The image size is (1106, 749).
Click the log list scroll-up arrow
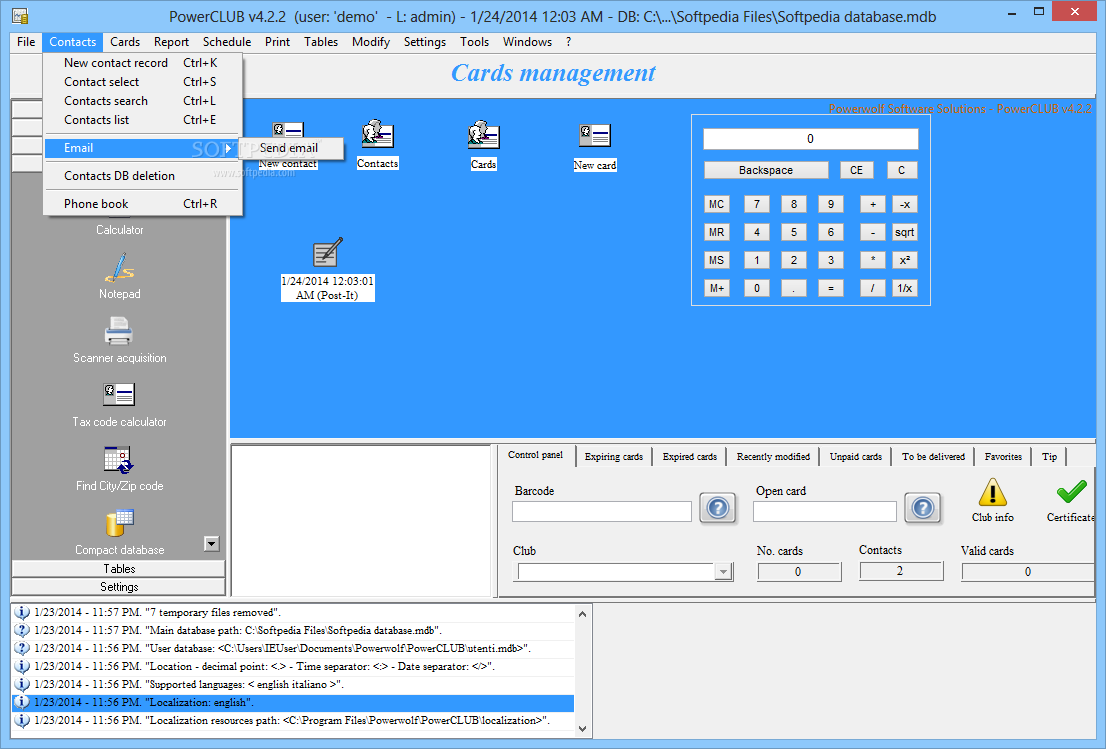(583, 614)
